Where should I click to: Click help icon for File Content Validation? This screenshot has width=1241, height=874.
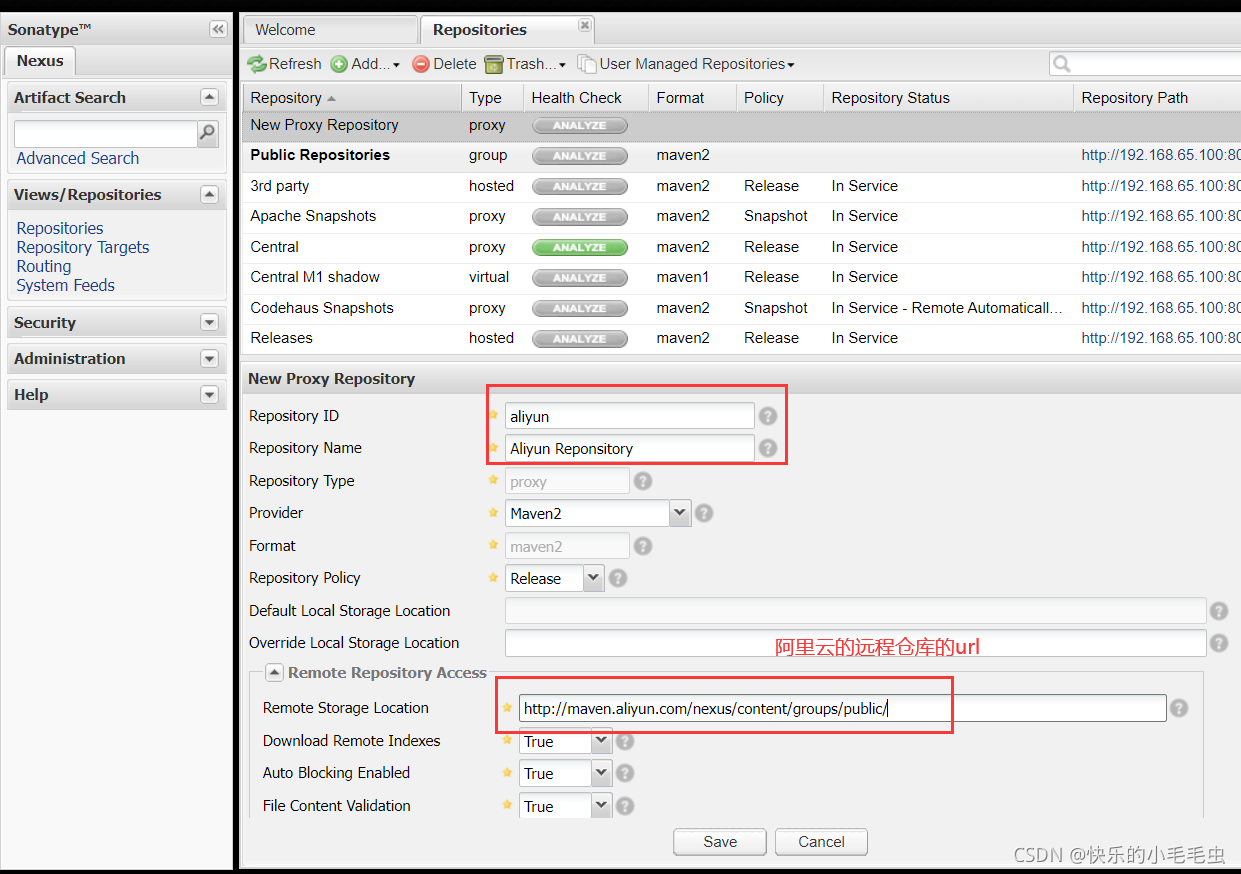tap(625, 806)
